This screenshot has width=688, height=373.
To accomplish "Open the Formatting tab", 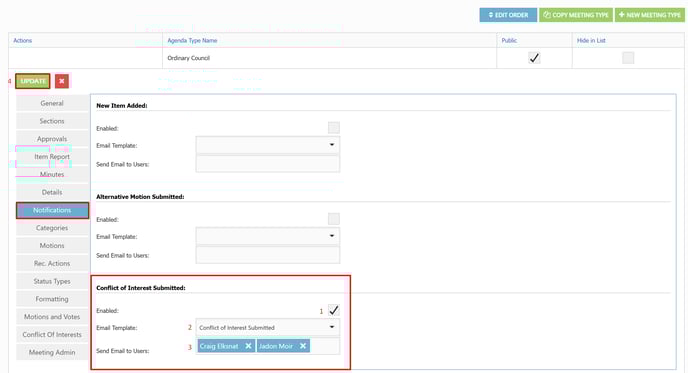I will (x=52, y=299).
